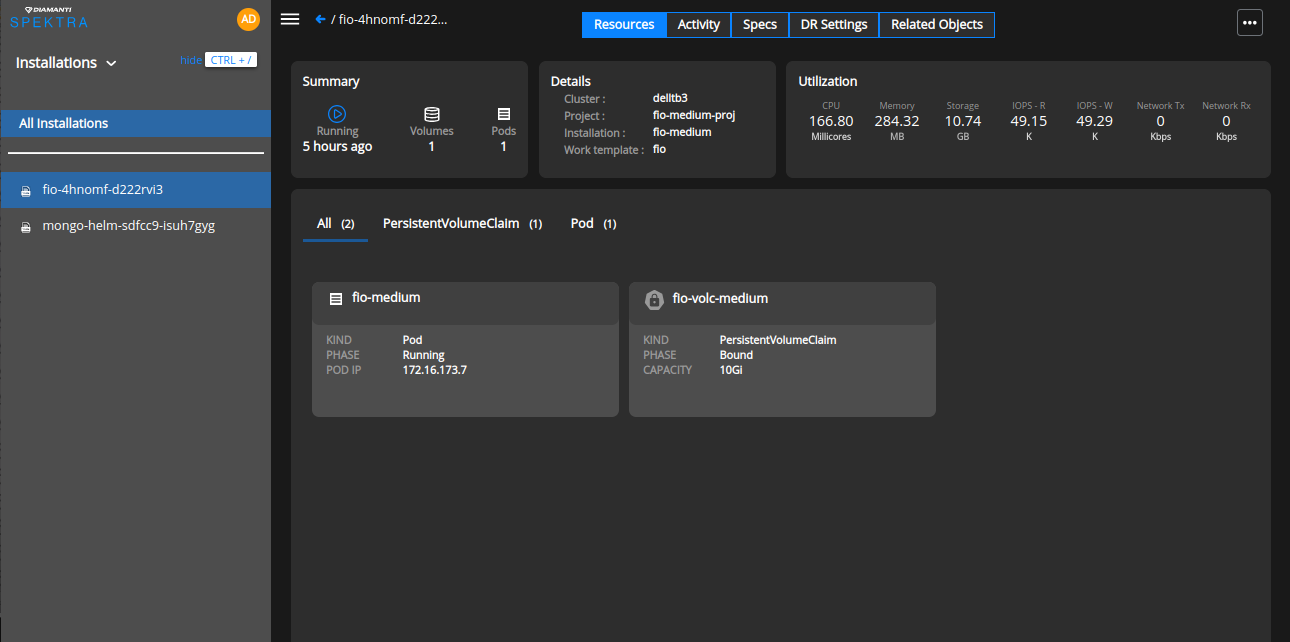Click the Details panel heading
1290x642 pixels.
[571, 81]
